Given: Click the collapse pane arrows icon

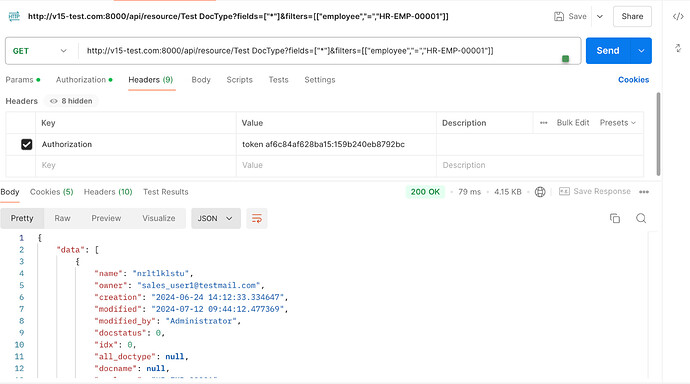Looking at the screenshot, I should (x=678, y=48).
